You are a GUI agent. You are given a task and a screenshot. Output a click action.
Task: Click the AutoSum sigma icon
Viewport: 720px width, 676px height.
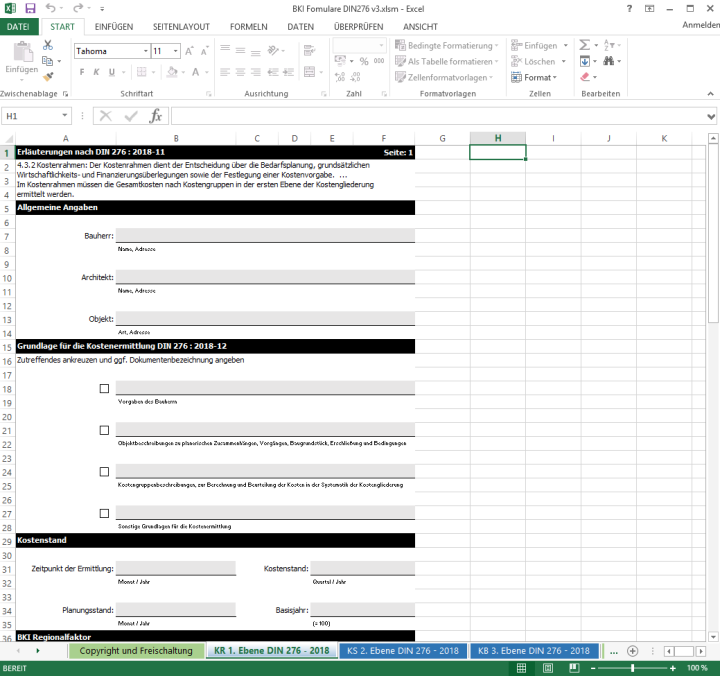tap(585, 45)
